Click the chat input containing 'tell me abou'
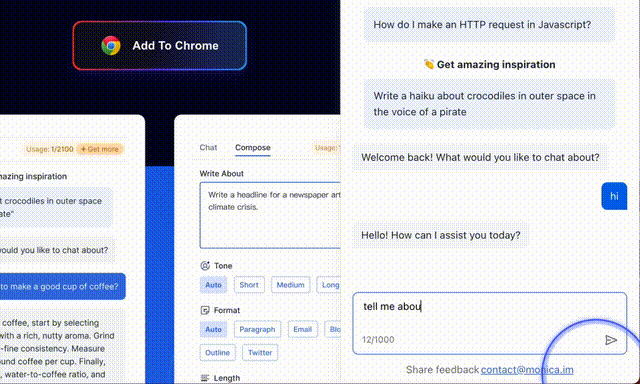 pos(489,323)
